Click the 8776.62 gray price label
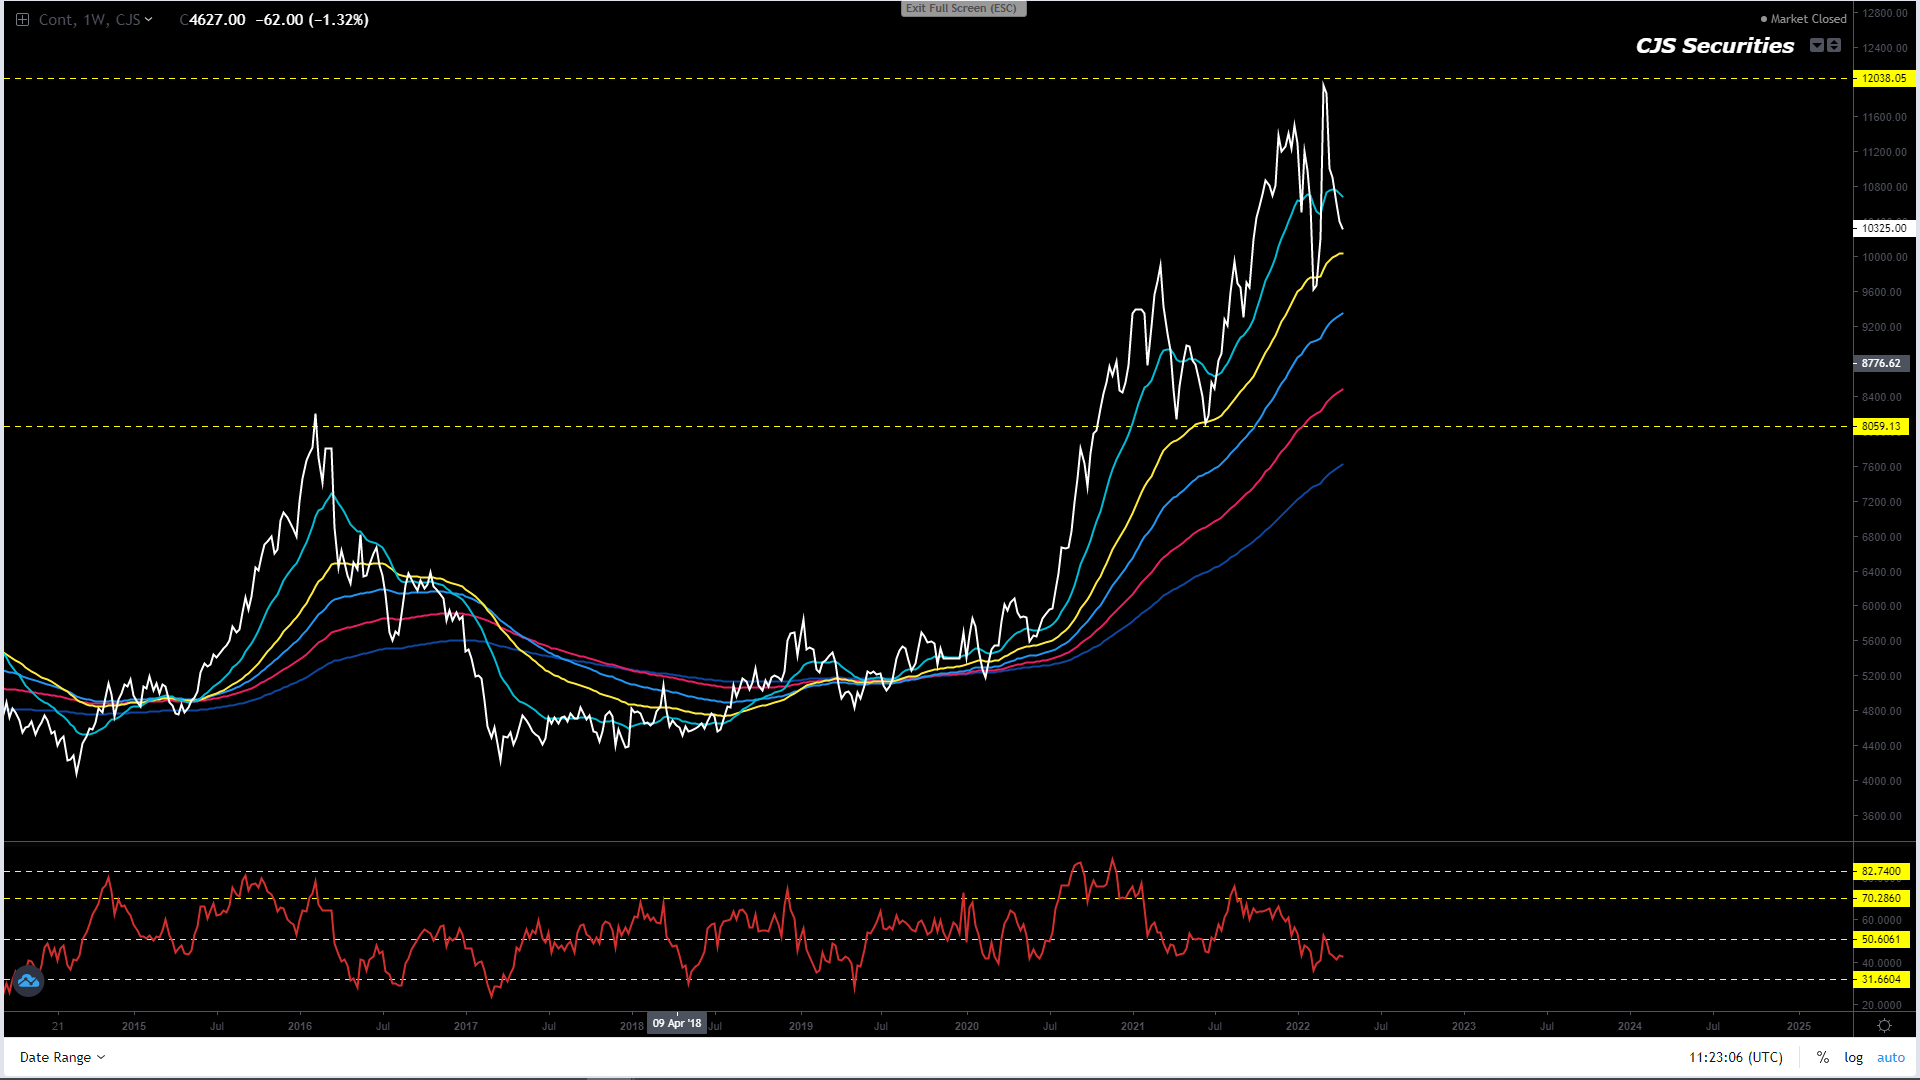 pyautogui.click(x=1881, y=363)
